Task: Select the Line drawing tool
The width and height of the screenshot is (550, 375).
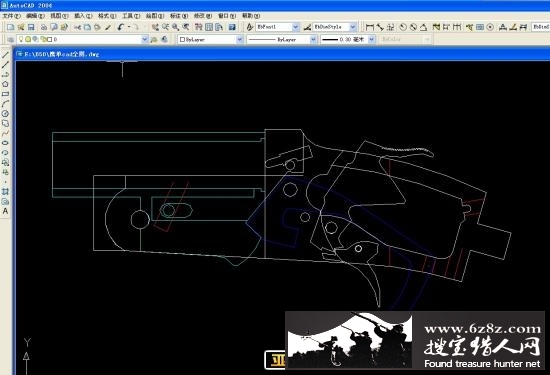Action: (x=5, y=55)
